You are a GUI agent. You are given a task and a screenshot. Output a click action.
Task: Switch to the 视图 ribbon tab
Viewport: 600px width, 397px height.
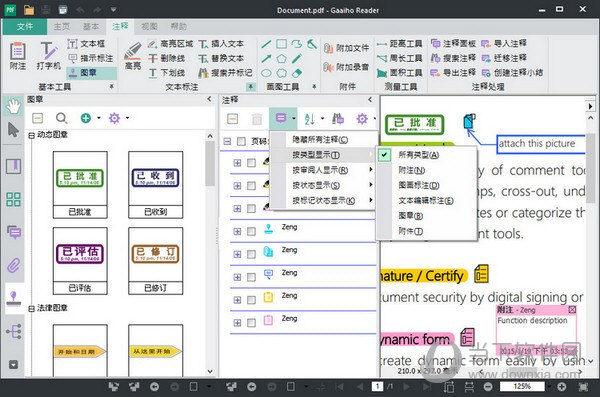coord(149,26)
